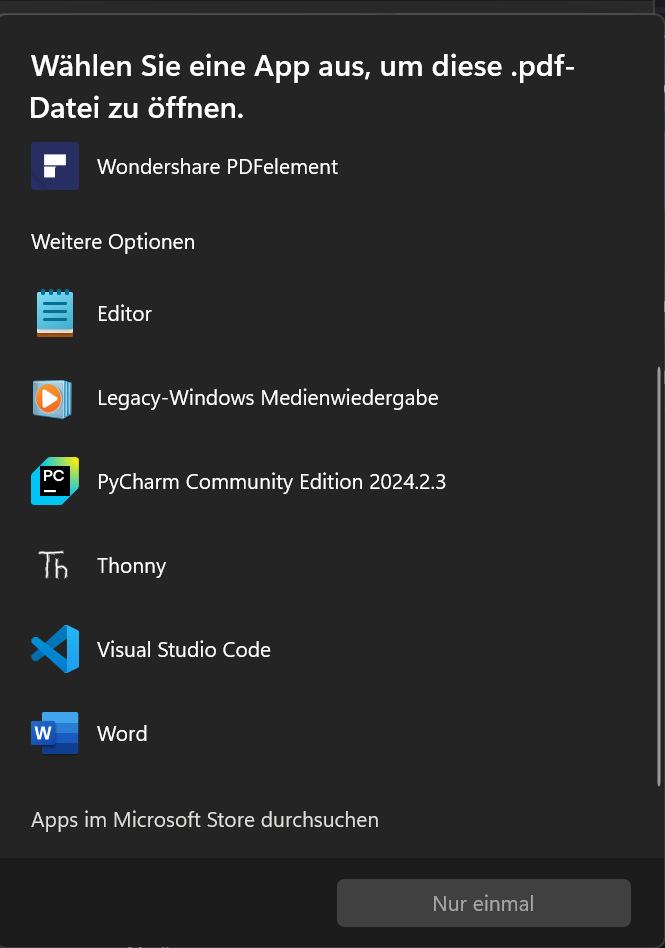Click the Word application icon
This screenshot has width=665, height=948.
55,733
